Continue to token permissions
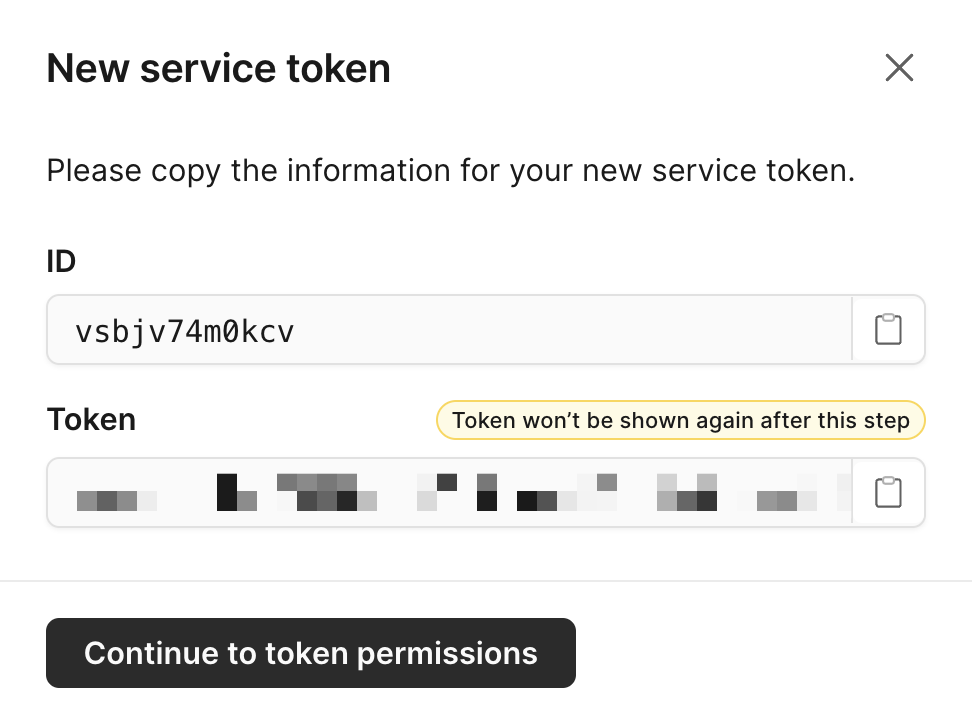The width and height of the screenshot is (972, 716). (311, 653)
